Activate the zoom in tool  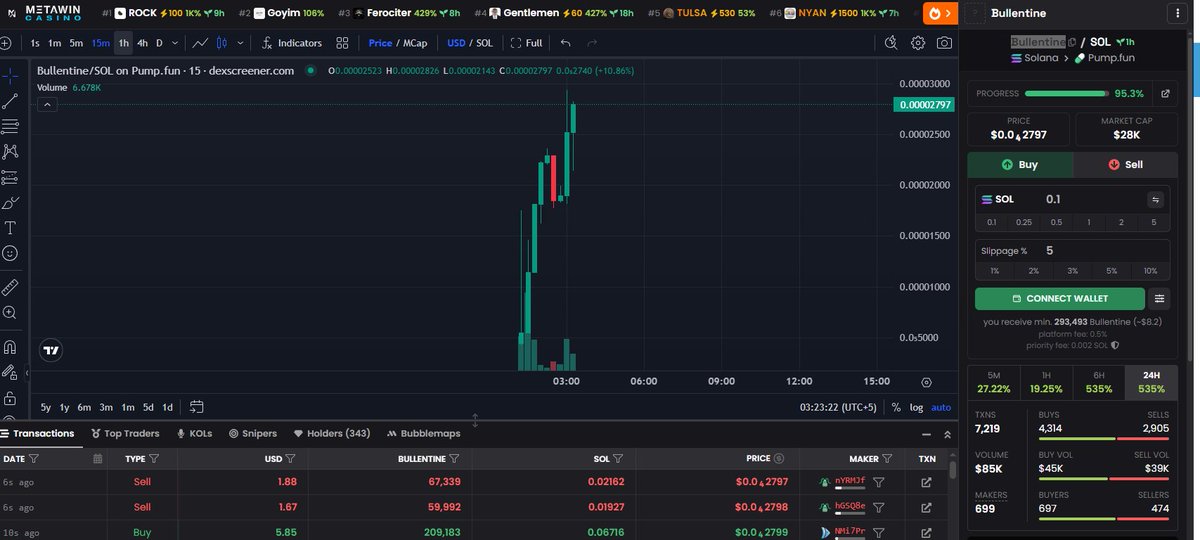[x=10, y=313]
